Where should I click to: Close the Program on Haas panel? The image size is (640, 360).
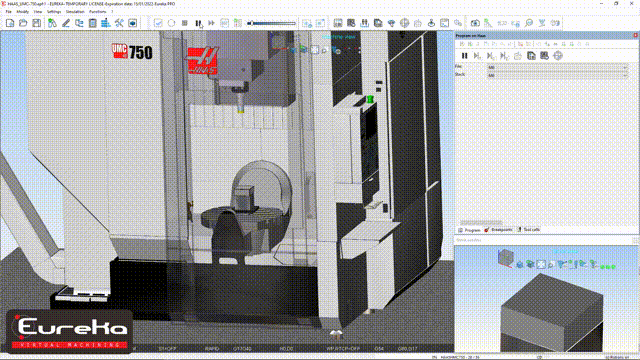[x=636, y=36]
